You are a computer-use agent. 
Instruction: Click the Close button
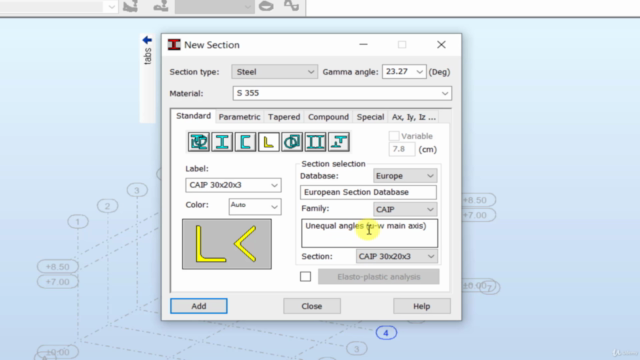(x=312, y=306)
